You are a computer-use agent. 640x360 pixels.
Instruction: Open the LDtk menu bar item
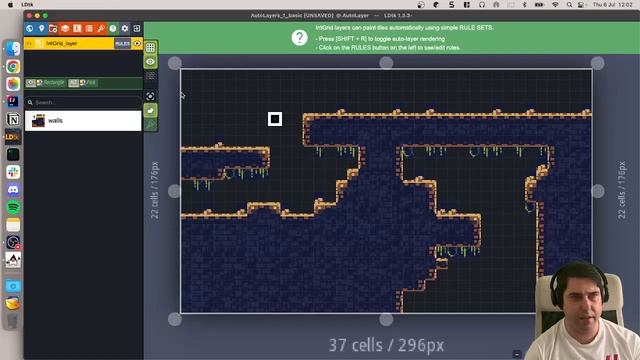click(x=27, y=4)
